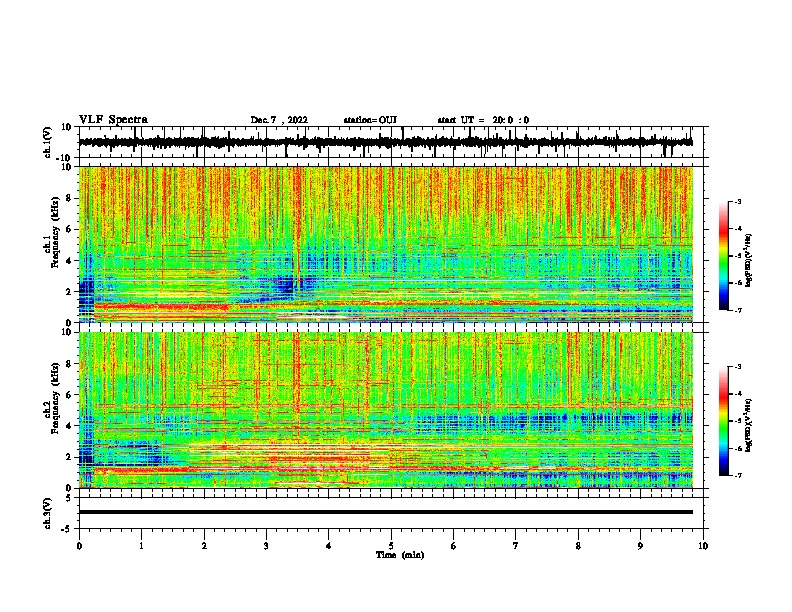
Task: Click the "start UT = 20:0:0" header text
Action: 483,120
